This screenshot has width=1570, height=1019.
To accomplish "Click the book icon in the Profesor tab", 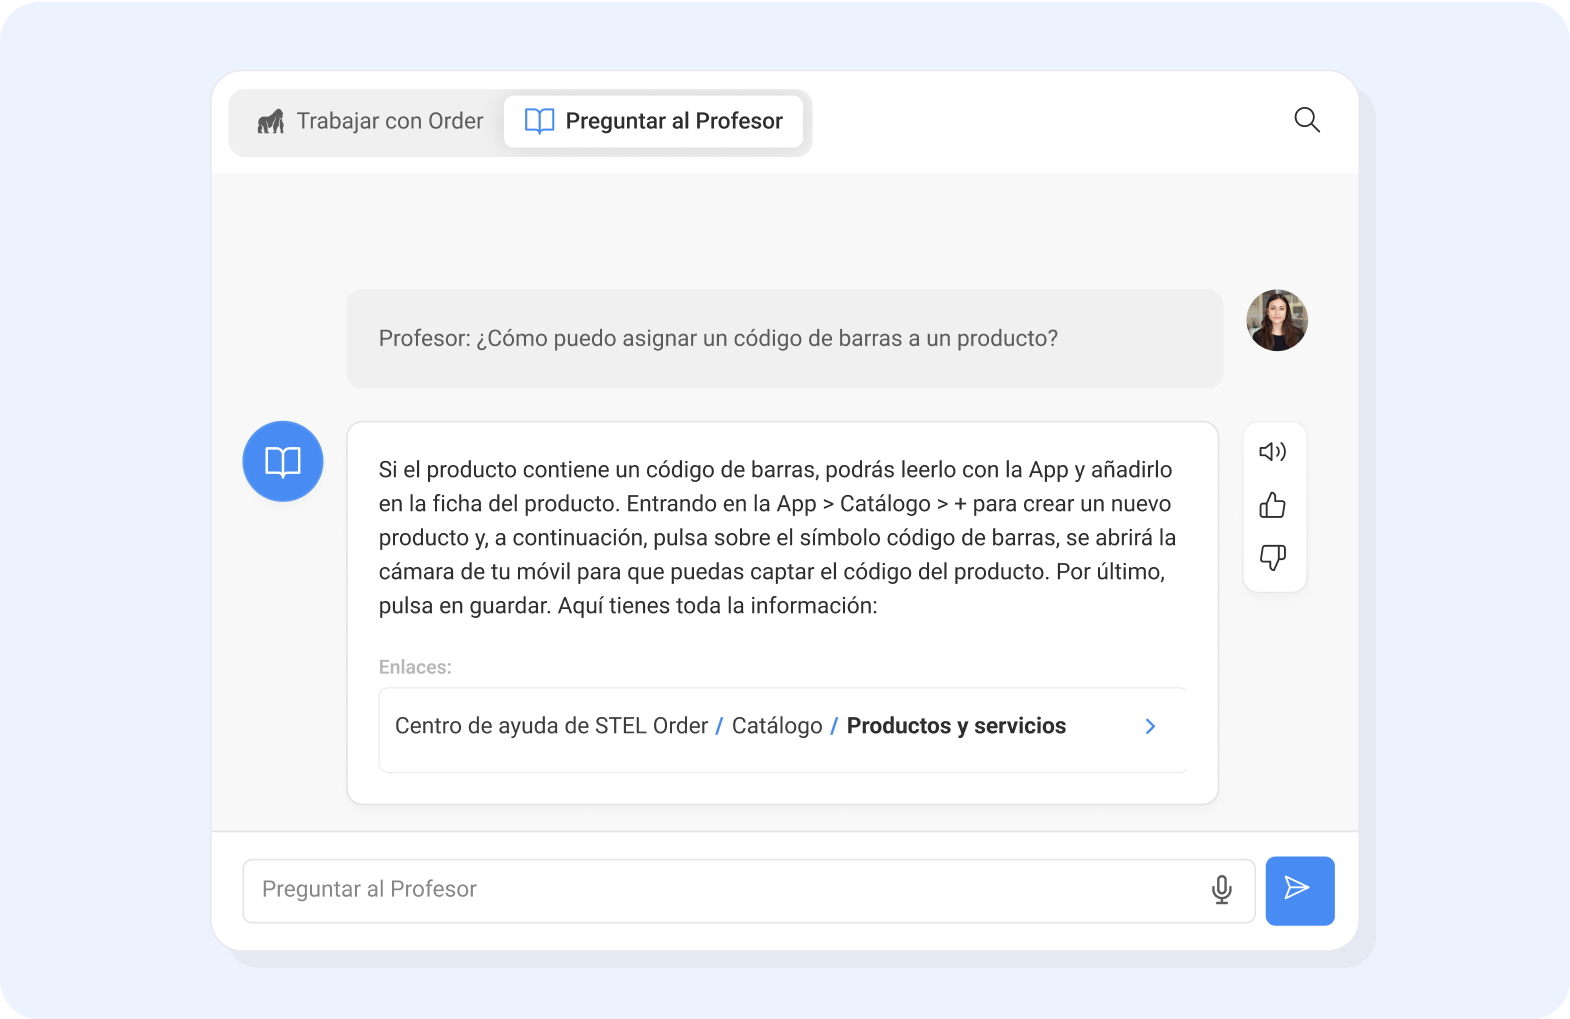I will click(x=539, y=121).
